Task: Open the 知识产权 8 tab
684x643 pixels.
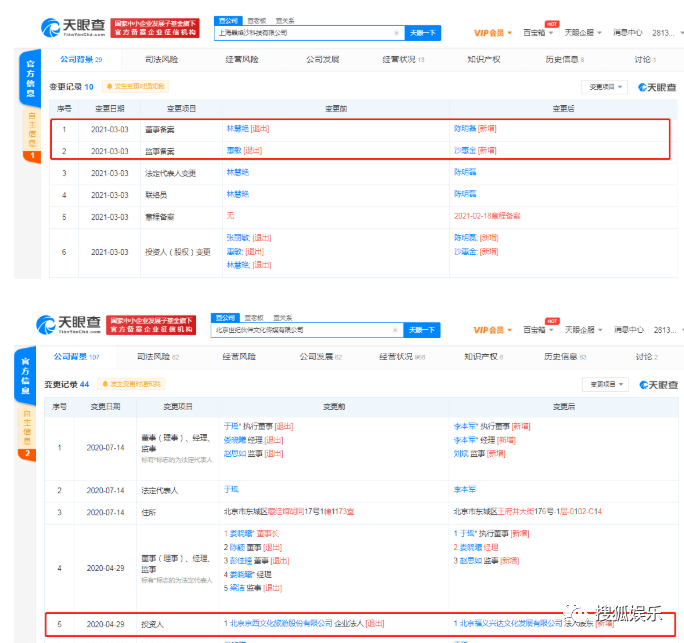Action: coord(483,357)
